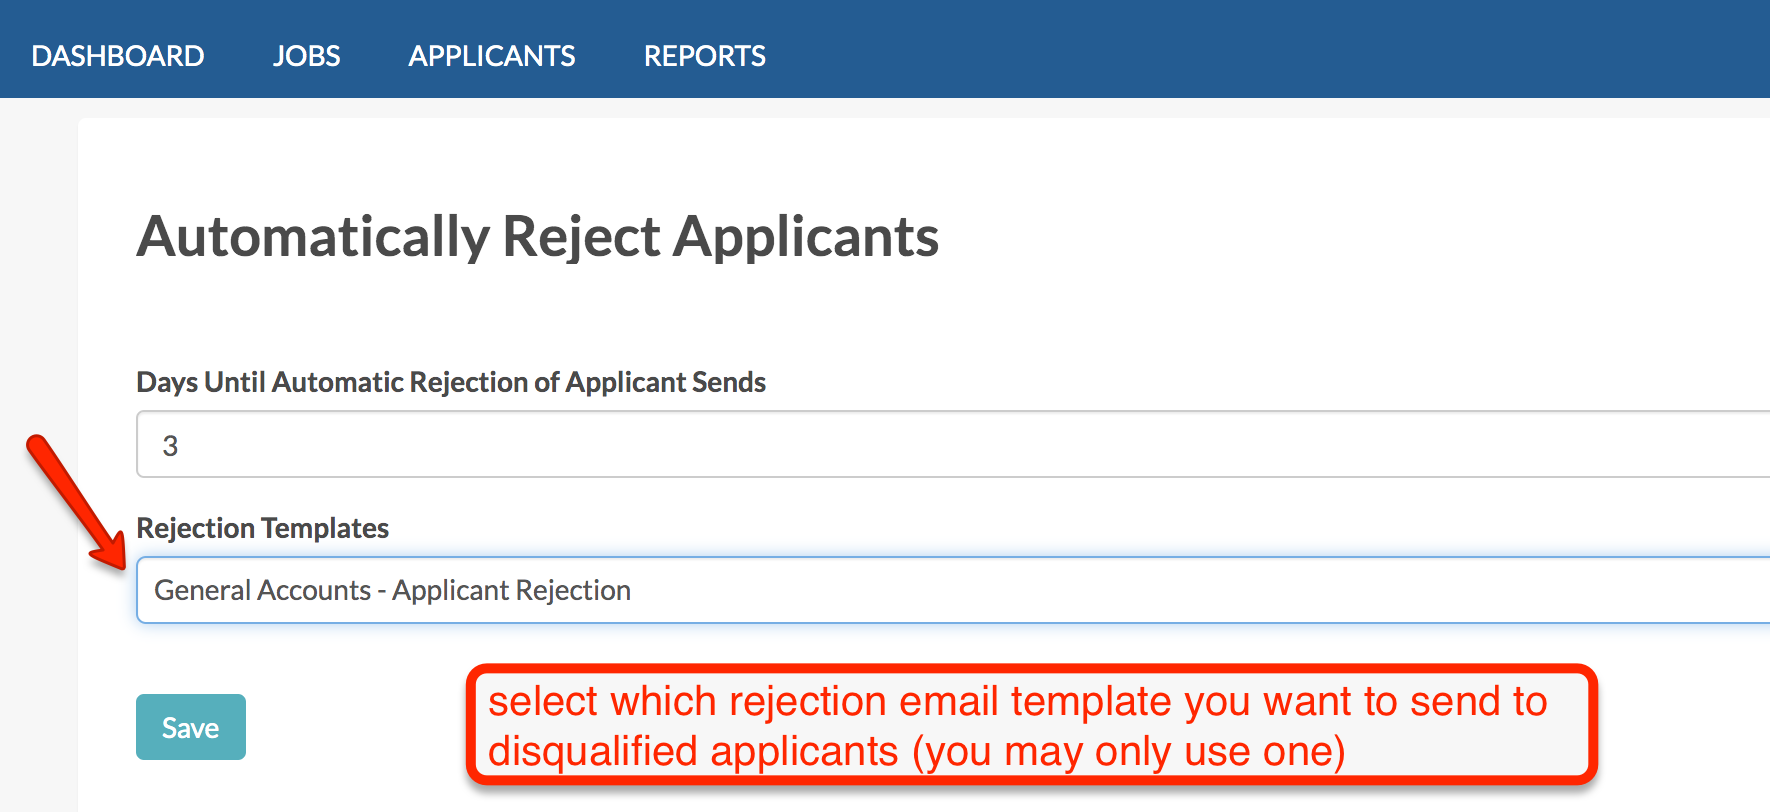Select the value 3 in the days field
Viewport: 1770px width, 812px height.
(170, 445)
